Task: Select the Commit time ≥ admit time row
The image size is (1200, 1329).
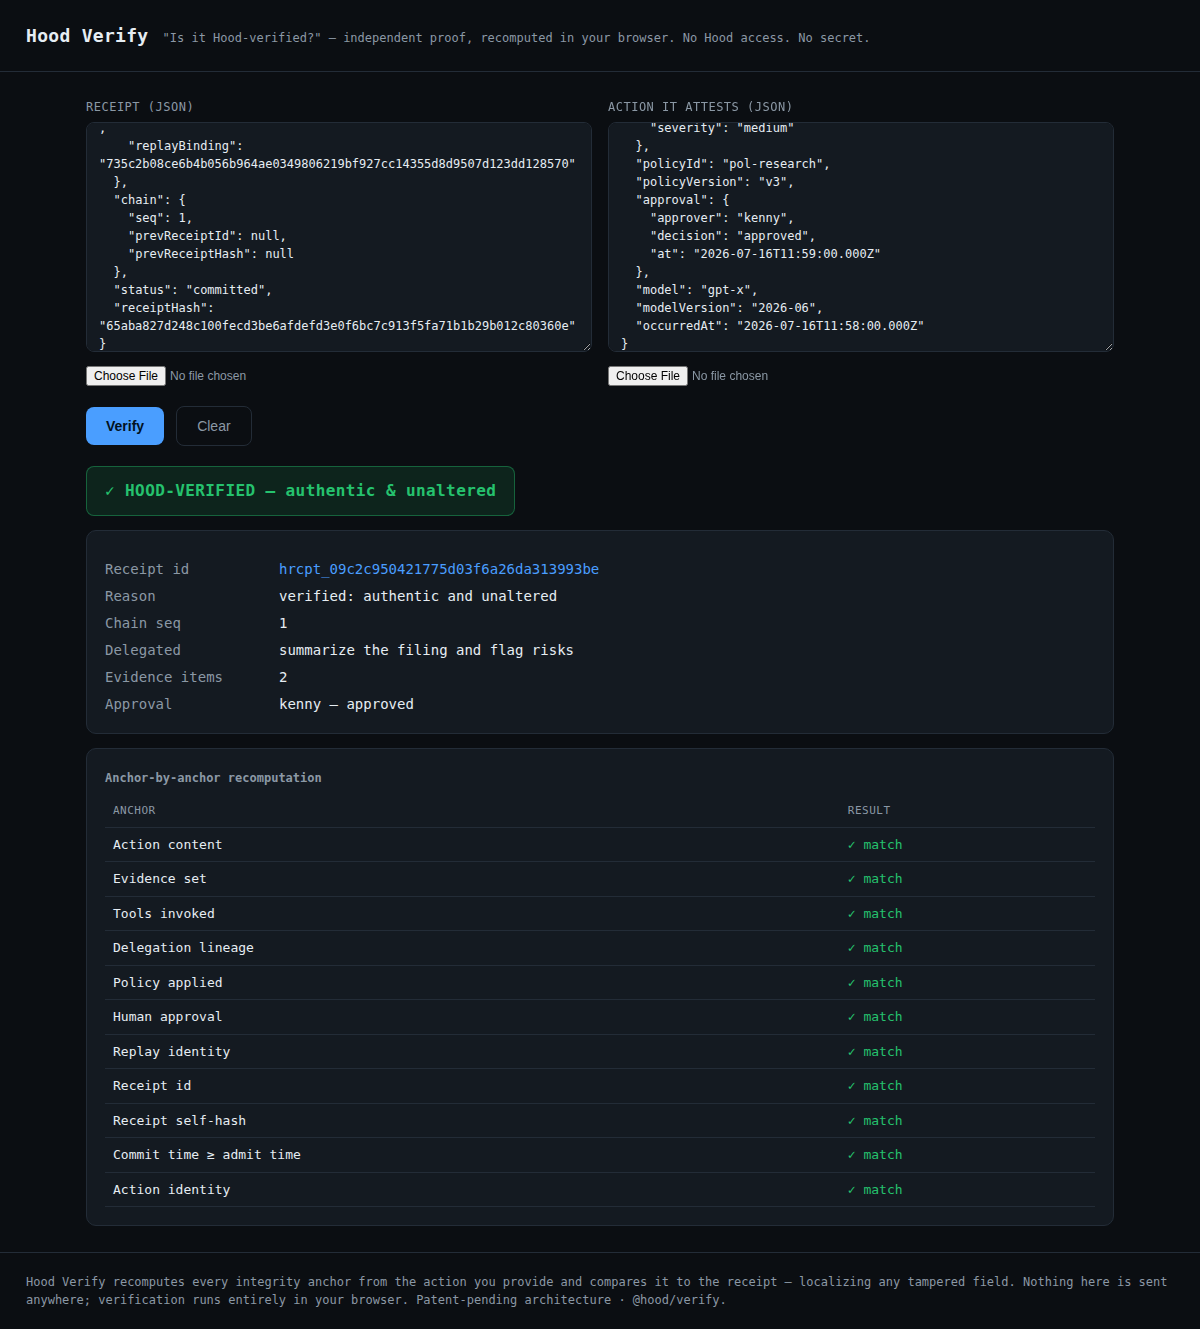Action: point(600,1155)
